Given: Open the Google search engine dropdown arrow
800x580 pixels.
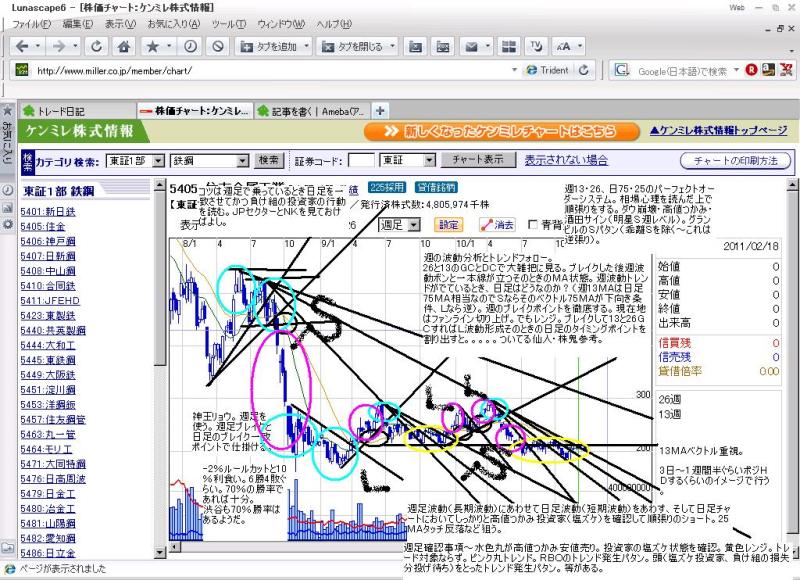Looking at the screenshot, I should (736, 70).
